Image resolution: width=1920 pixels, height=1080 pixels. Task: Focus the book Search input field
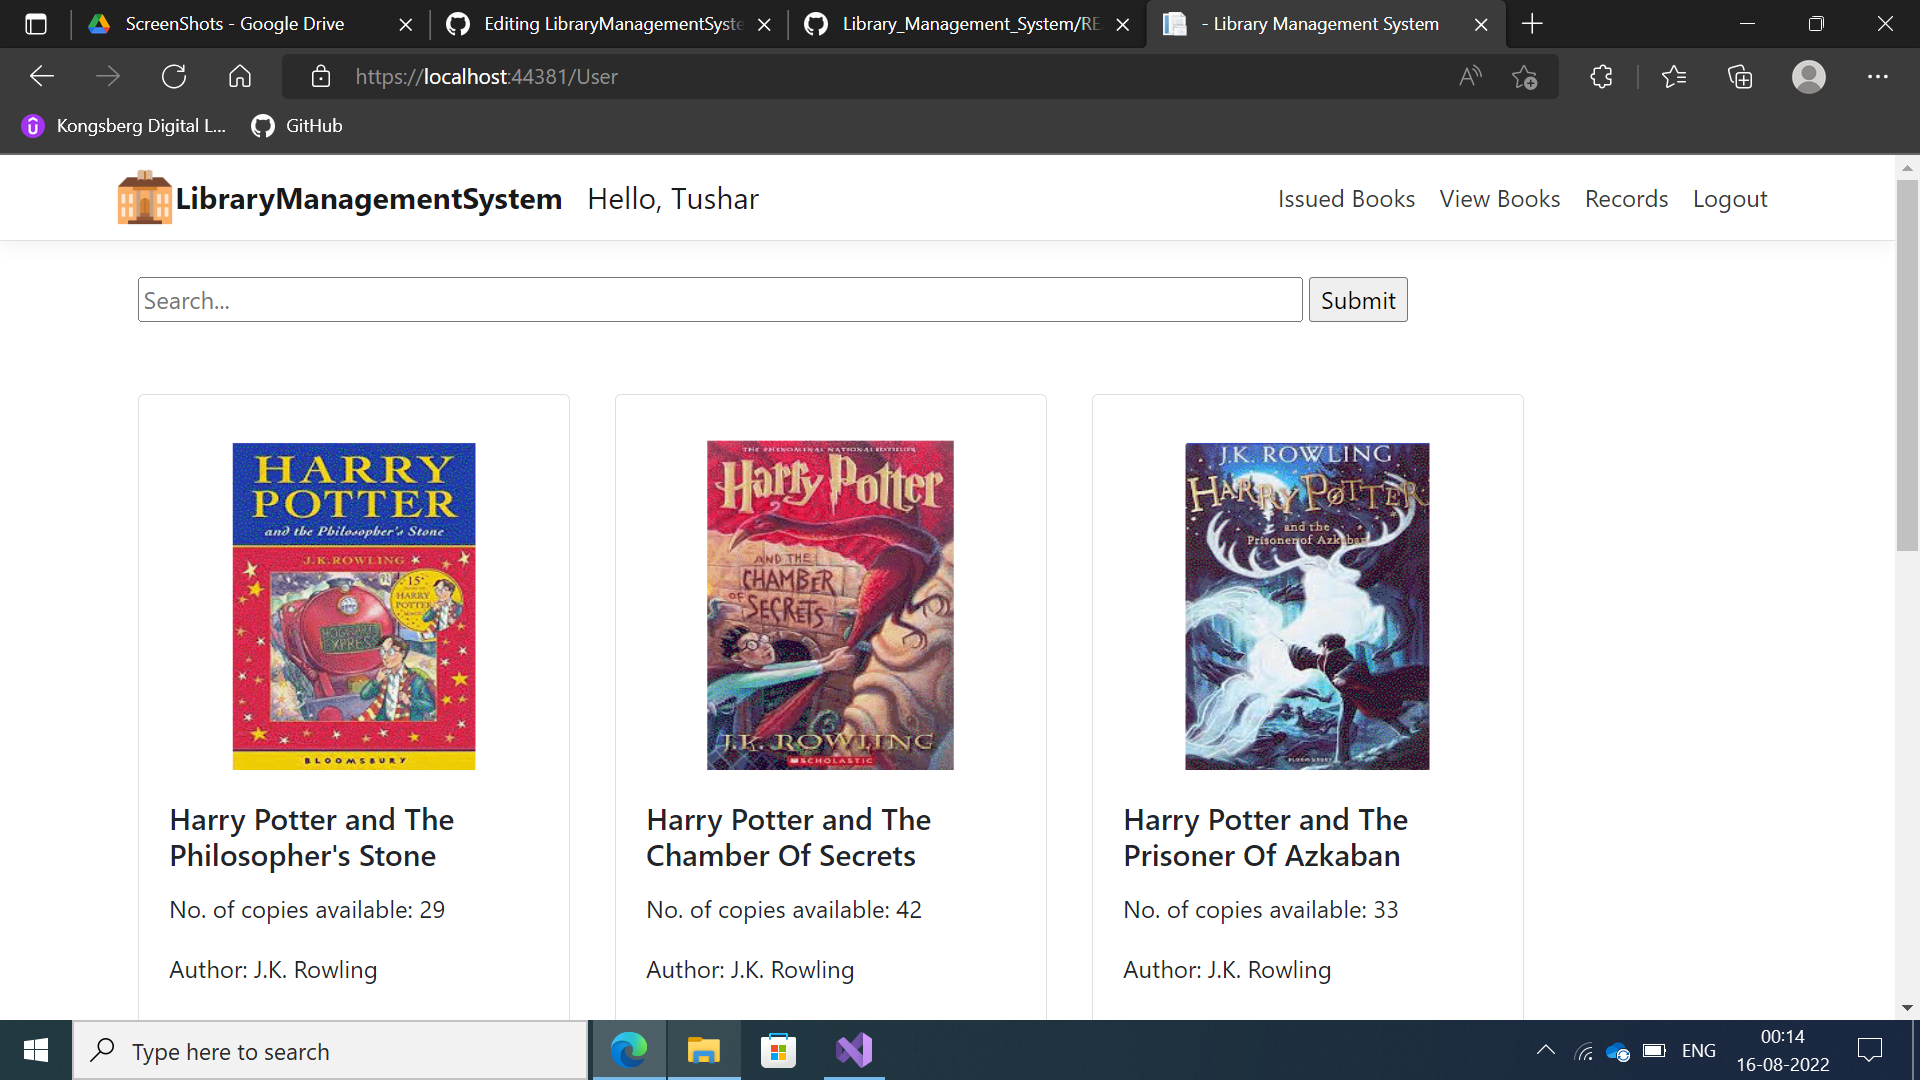pos(720,300)
